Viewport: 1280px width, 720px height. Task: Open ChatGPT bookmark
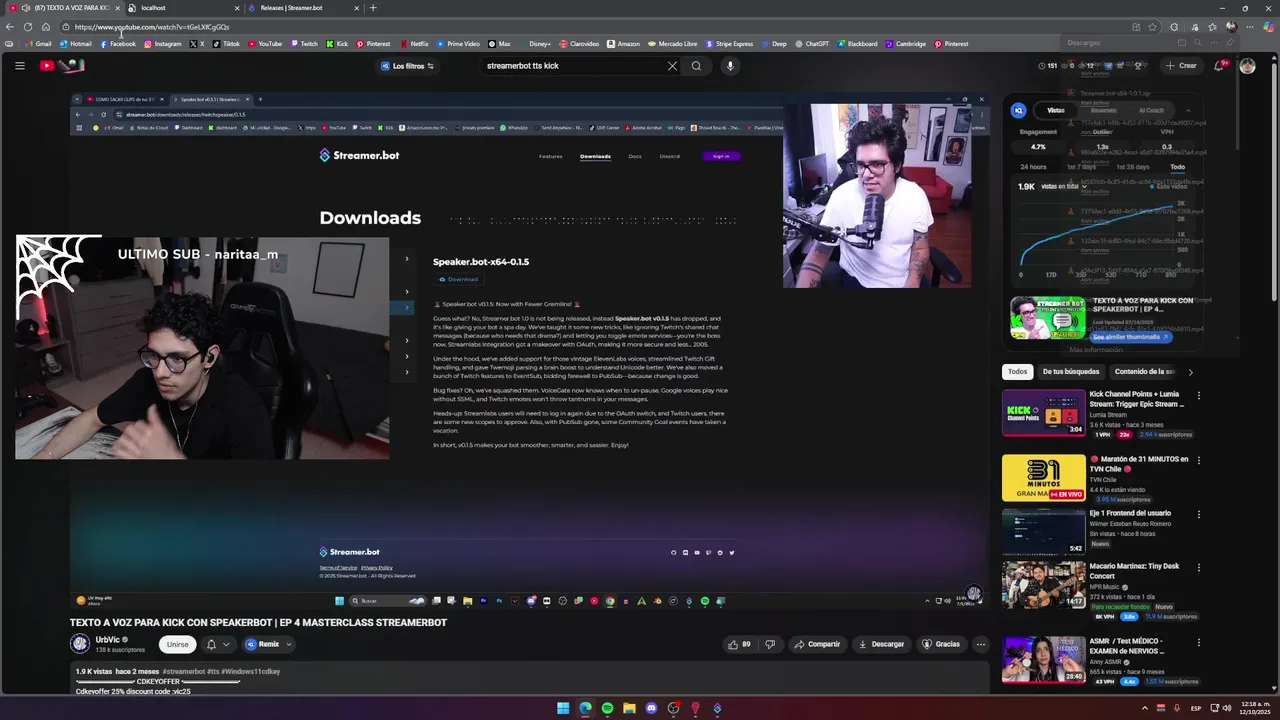click(x=812, y=44)
